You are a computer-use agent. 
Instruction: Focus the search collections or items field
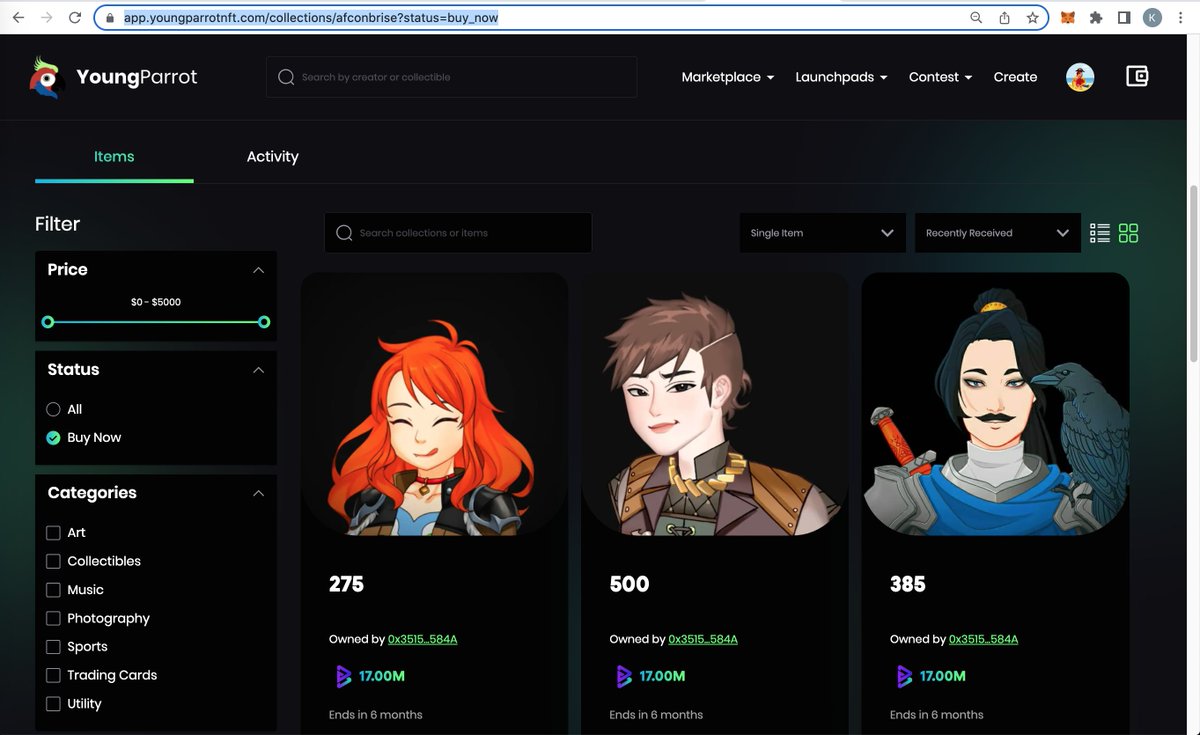(458, 233)
